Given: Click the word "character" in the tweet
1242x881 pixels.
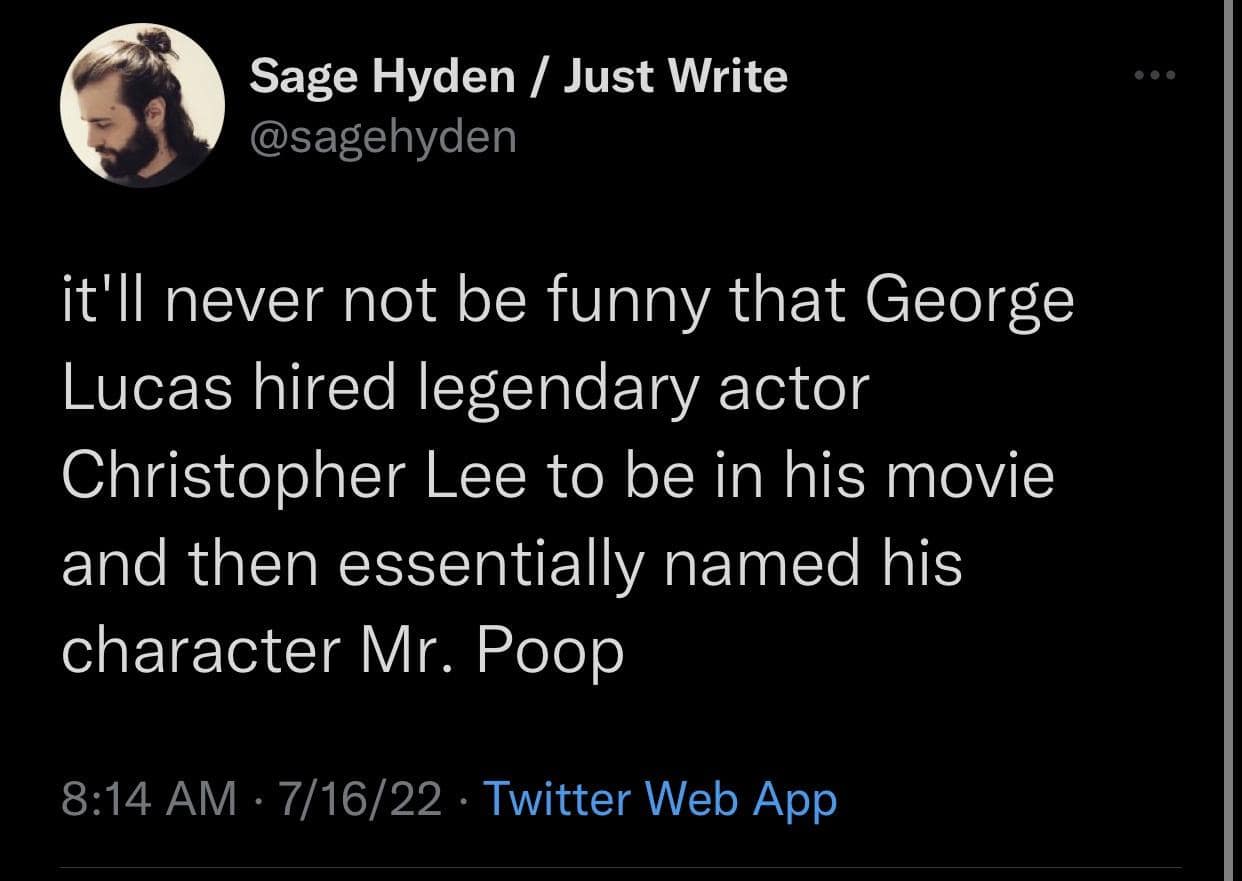Looking at the screenshot, I should [x=201, y=650].
